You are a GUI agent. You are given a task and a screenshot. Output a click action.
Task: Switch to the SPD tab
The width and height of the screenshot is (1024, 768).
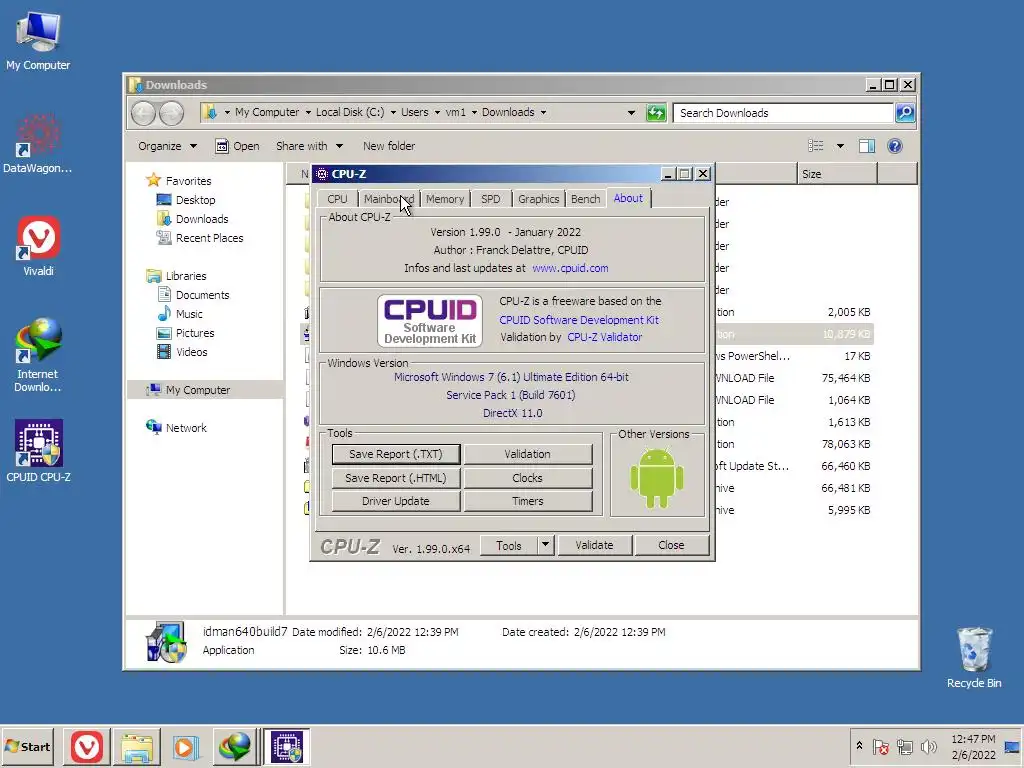click(490, 199)
